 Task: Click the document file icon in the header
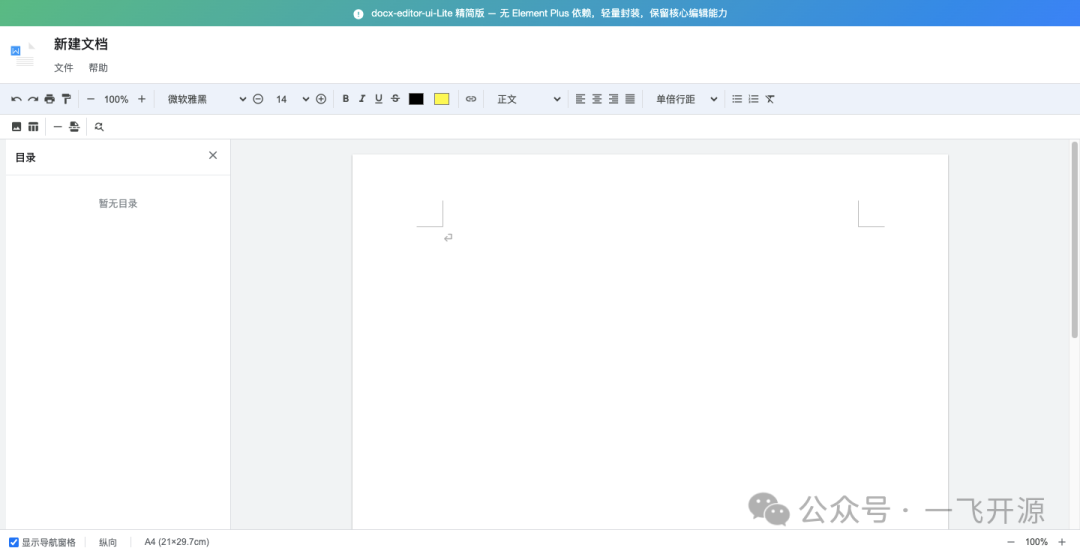coord(23,55)
